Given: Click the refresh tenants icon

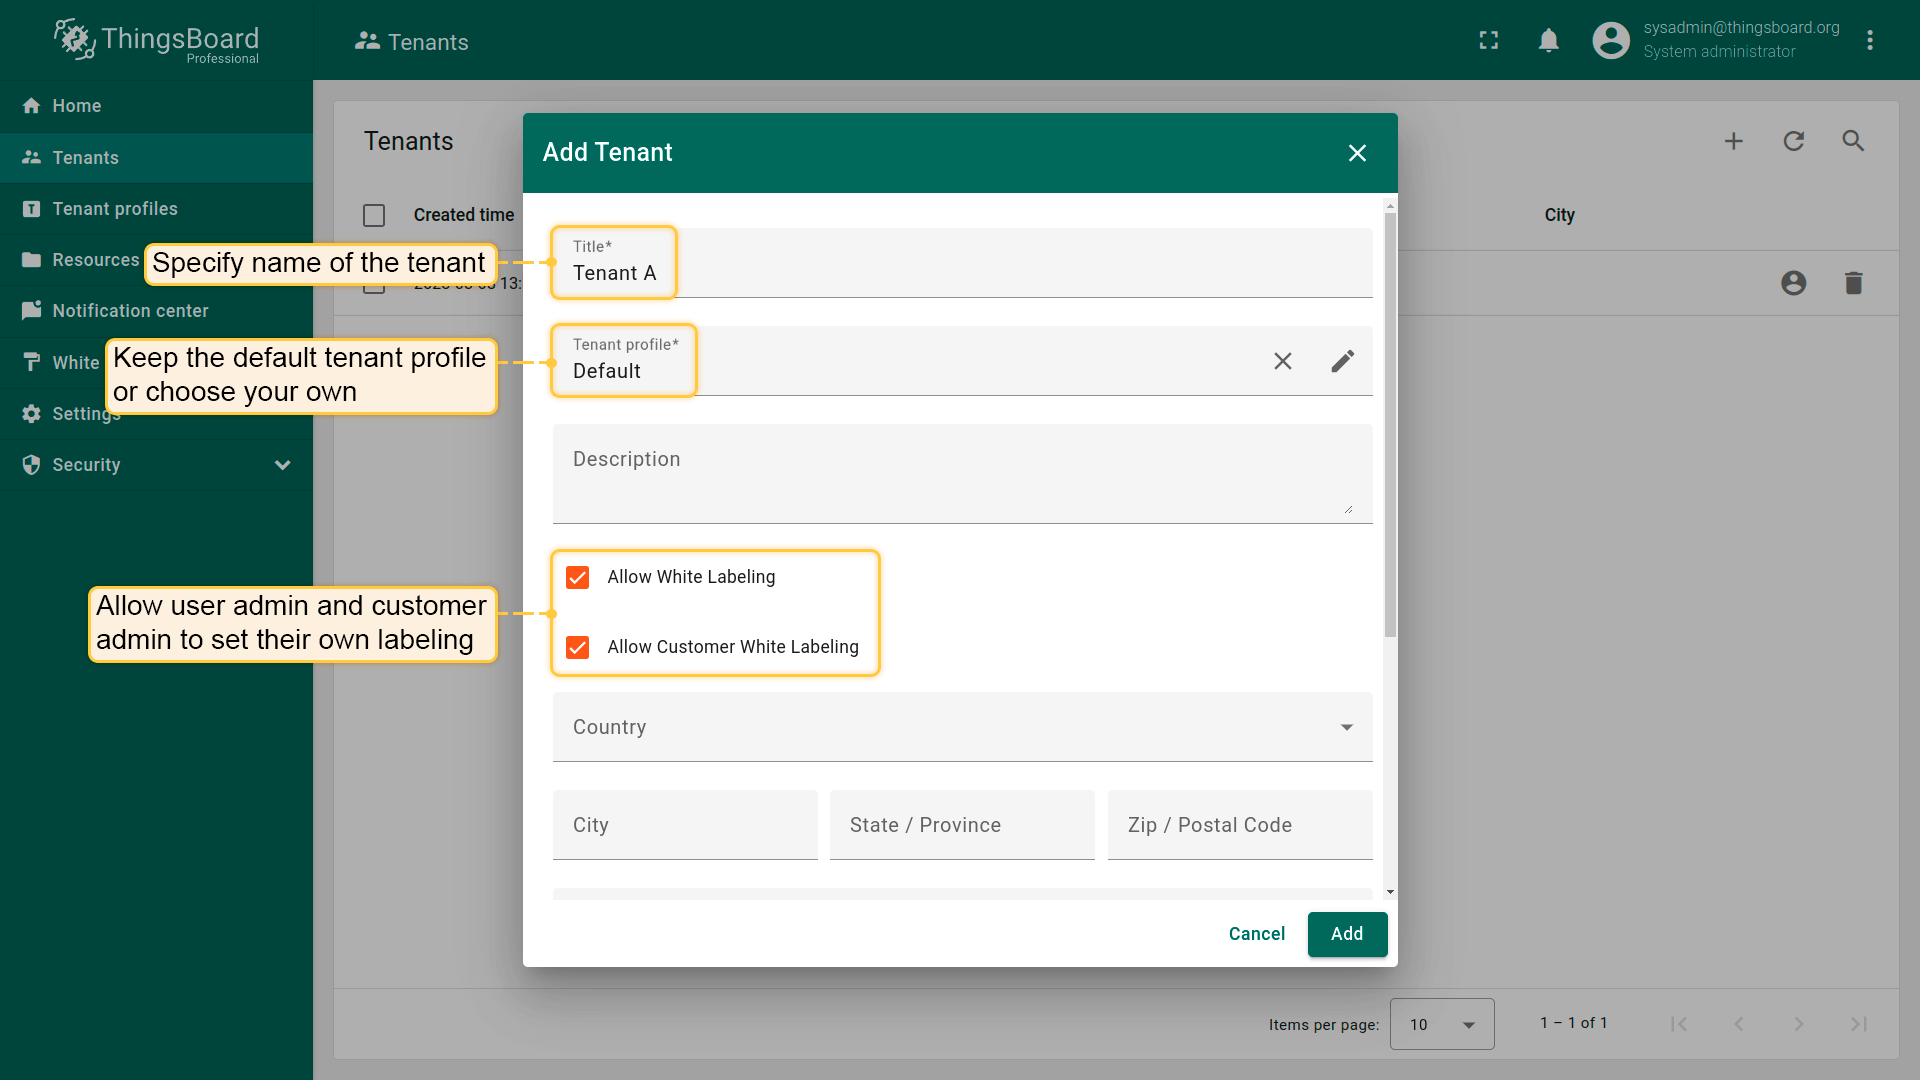Looking at the screenshot, I should (1793, 141).
